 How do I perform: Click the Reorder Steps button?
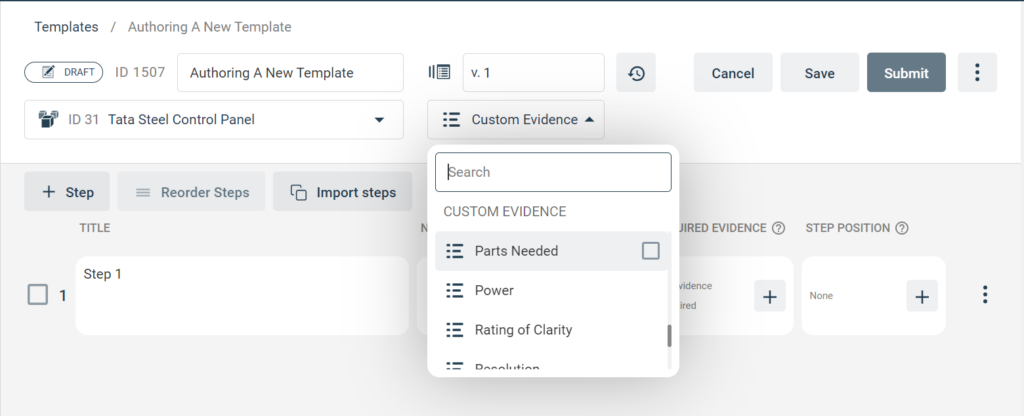[191, 192]
